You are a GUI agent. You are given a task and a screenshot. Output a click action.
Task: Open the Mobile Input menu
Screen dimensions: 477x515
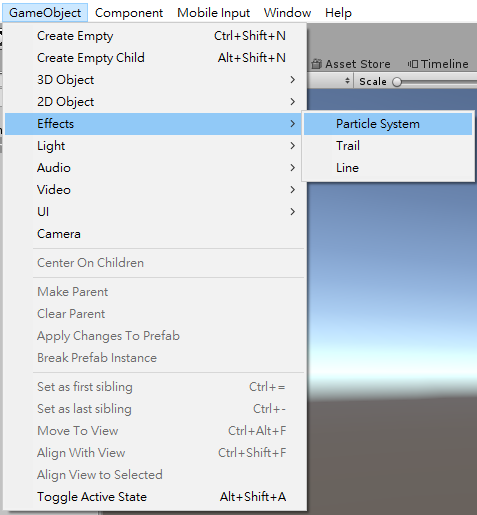pyautogui.click(x=213, y=13)
